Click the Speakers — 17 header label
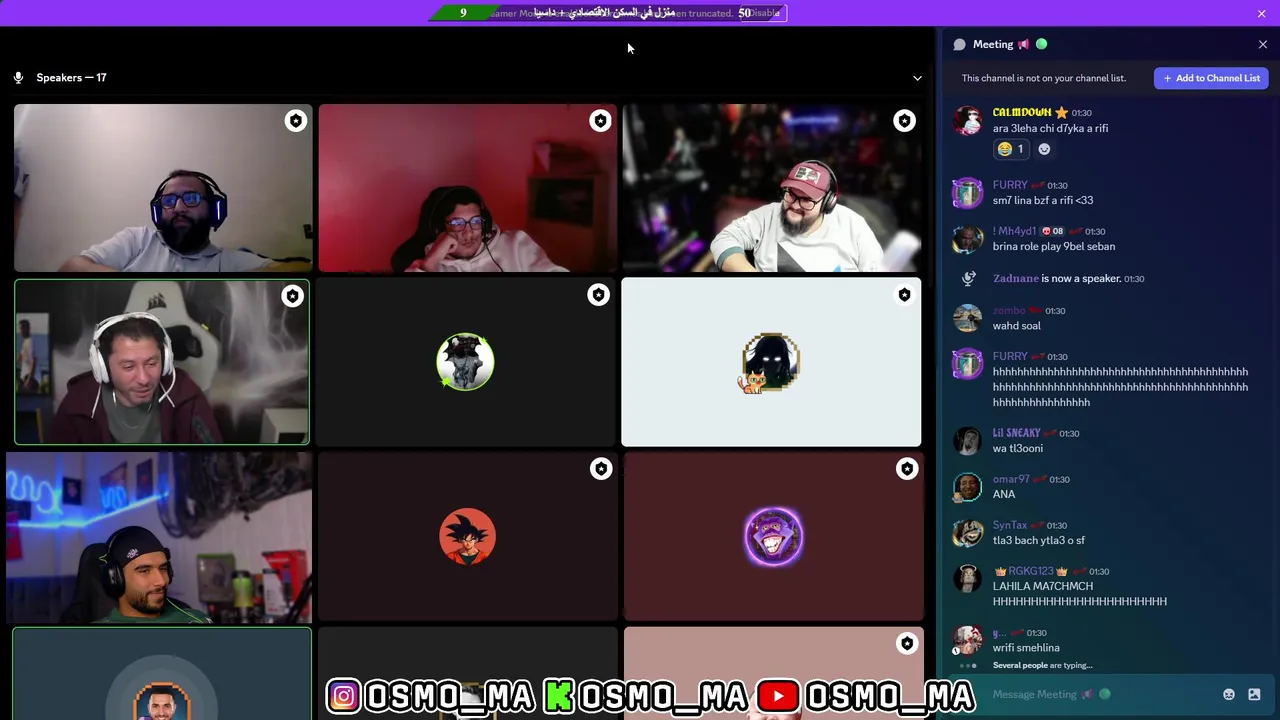The image size is (1280, 720). 71,78
